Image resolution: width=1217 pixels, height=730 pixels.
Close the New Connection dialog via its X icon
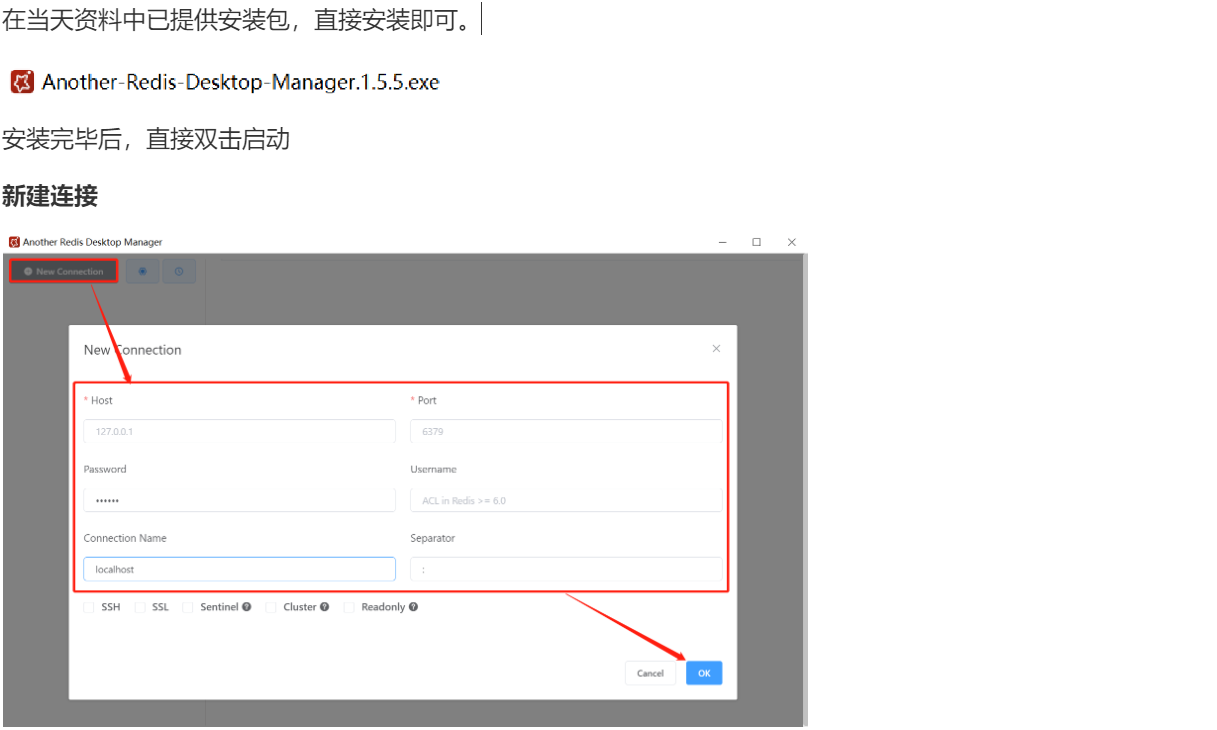[716, 348]
